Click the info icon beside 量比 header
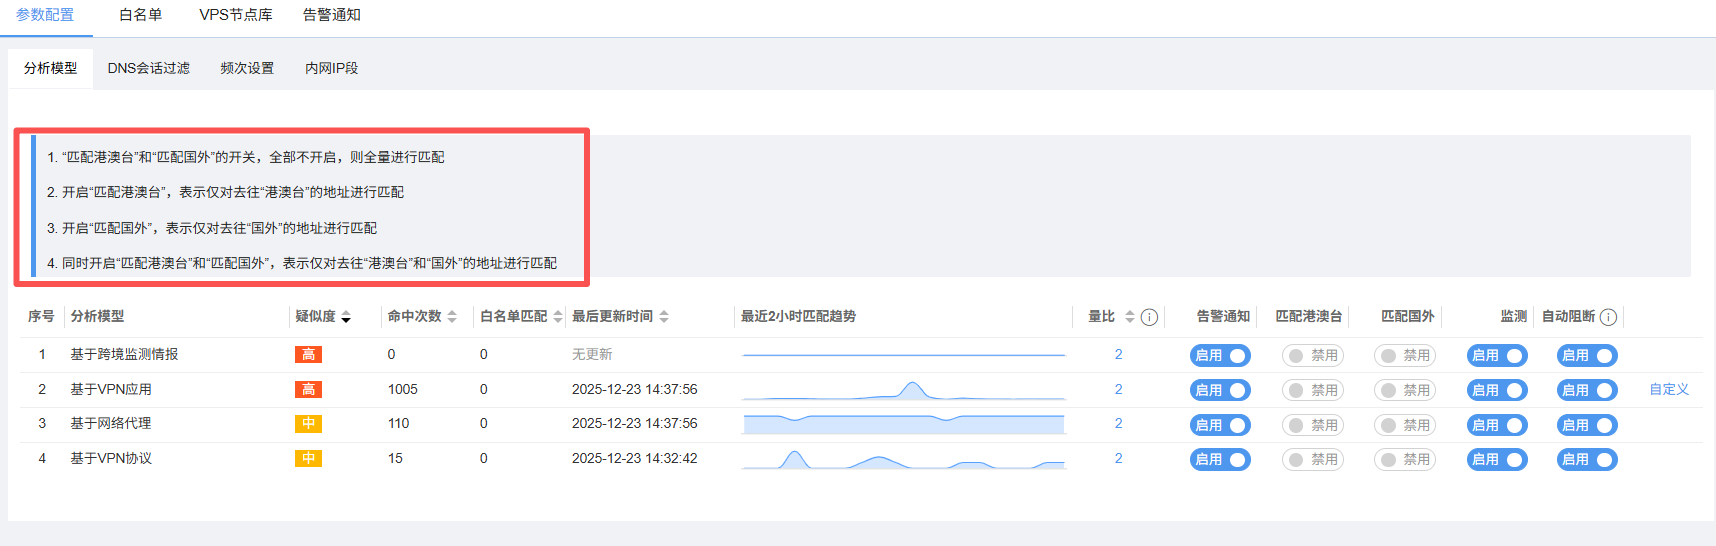The image size is (1716, 546). pos(1149,317)
